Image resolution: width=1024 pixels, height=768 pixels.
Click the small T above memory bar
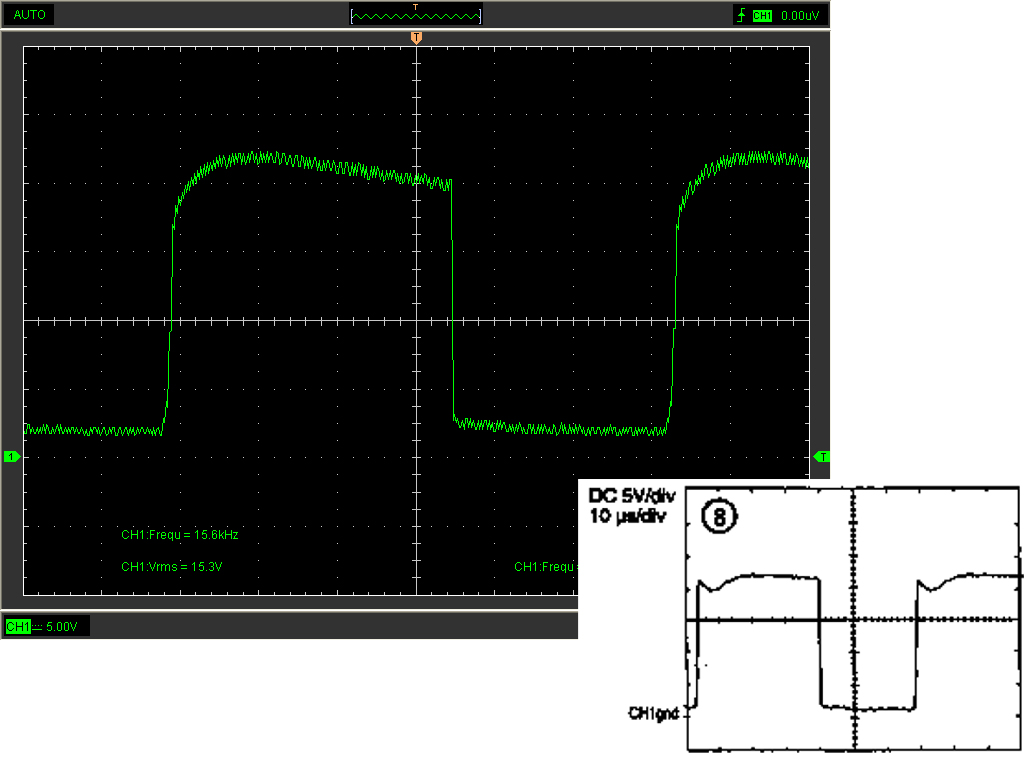(x=416, y=6)
